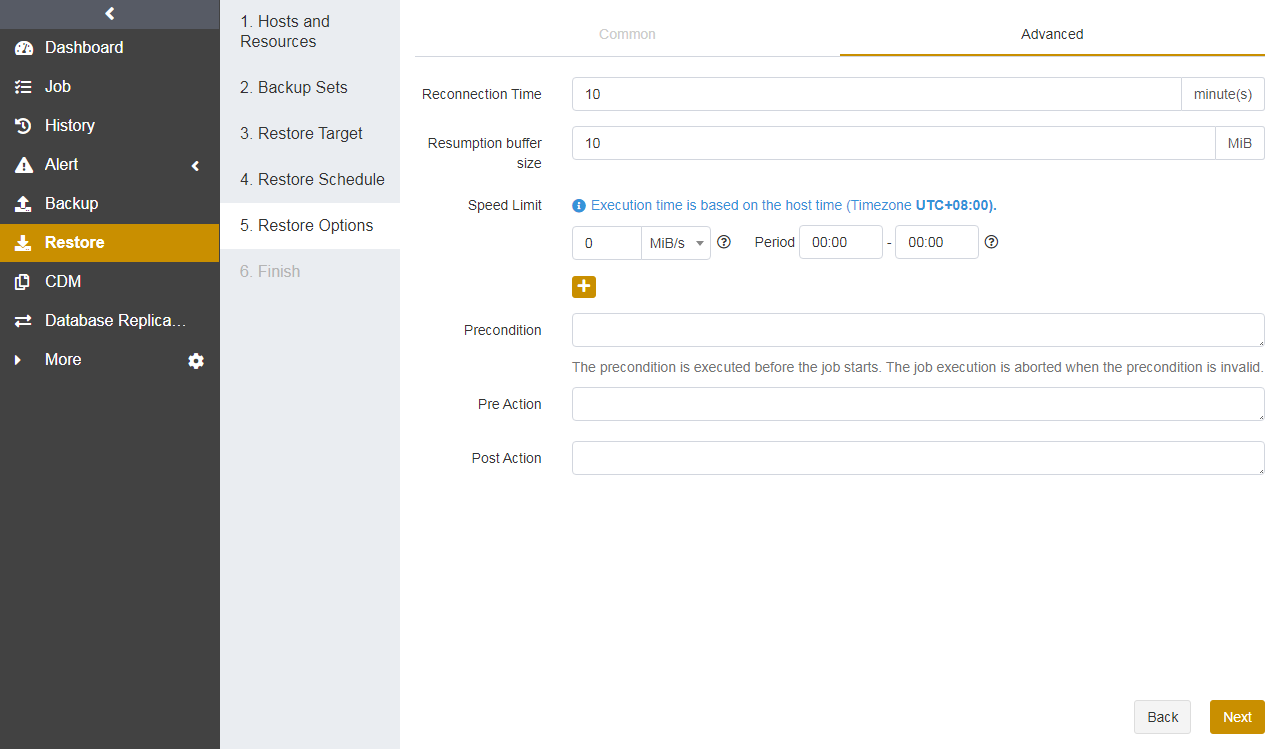Click the Post Action text area

918,458
